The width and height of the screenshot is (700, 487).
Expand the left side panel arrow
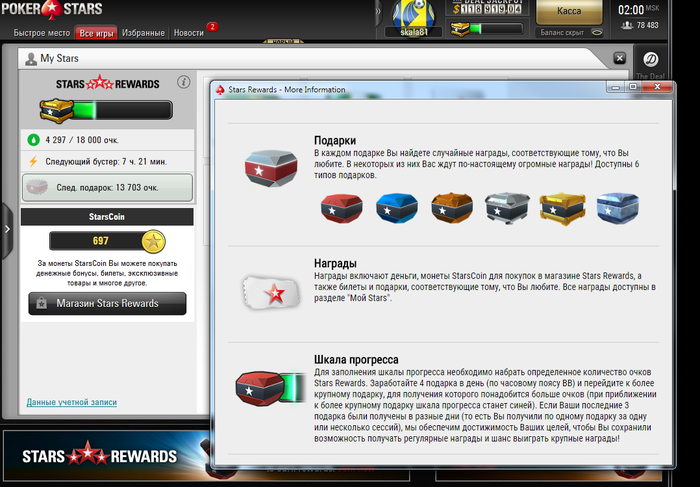(7, 229)
